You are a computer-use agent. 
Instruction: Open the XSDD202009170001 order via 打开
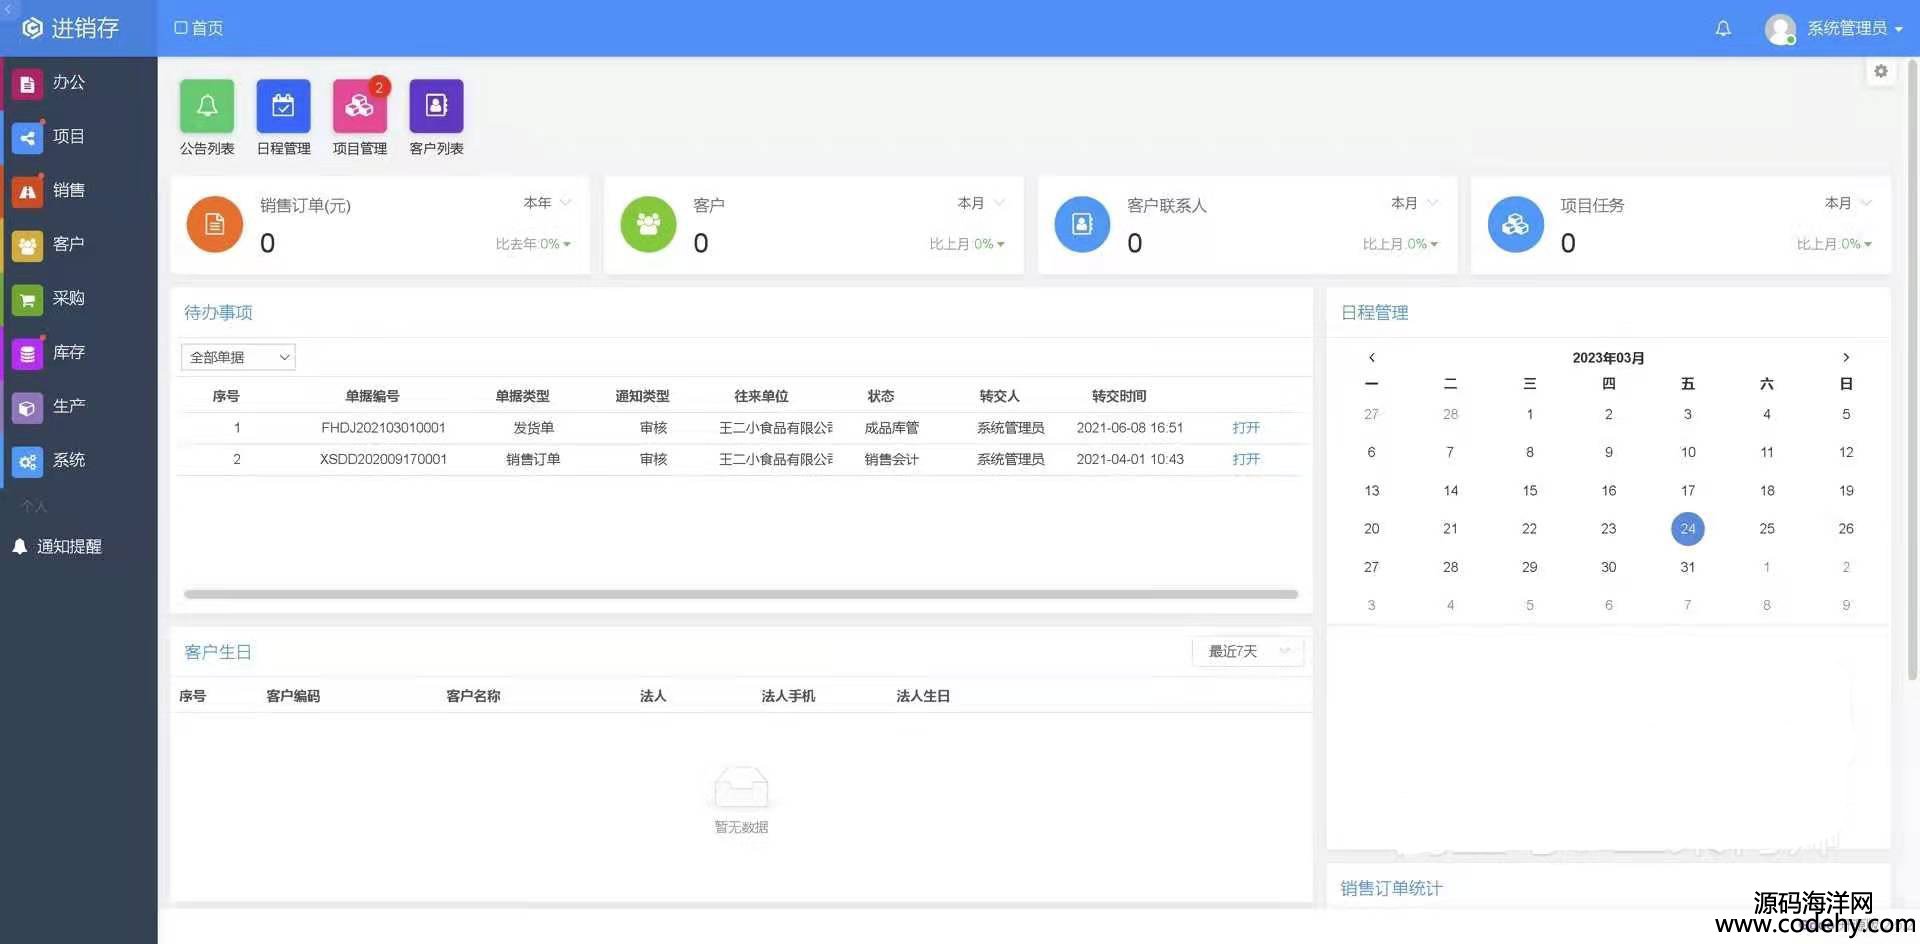coord(1246,460)
